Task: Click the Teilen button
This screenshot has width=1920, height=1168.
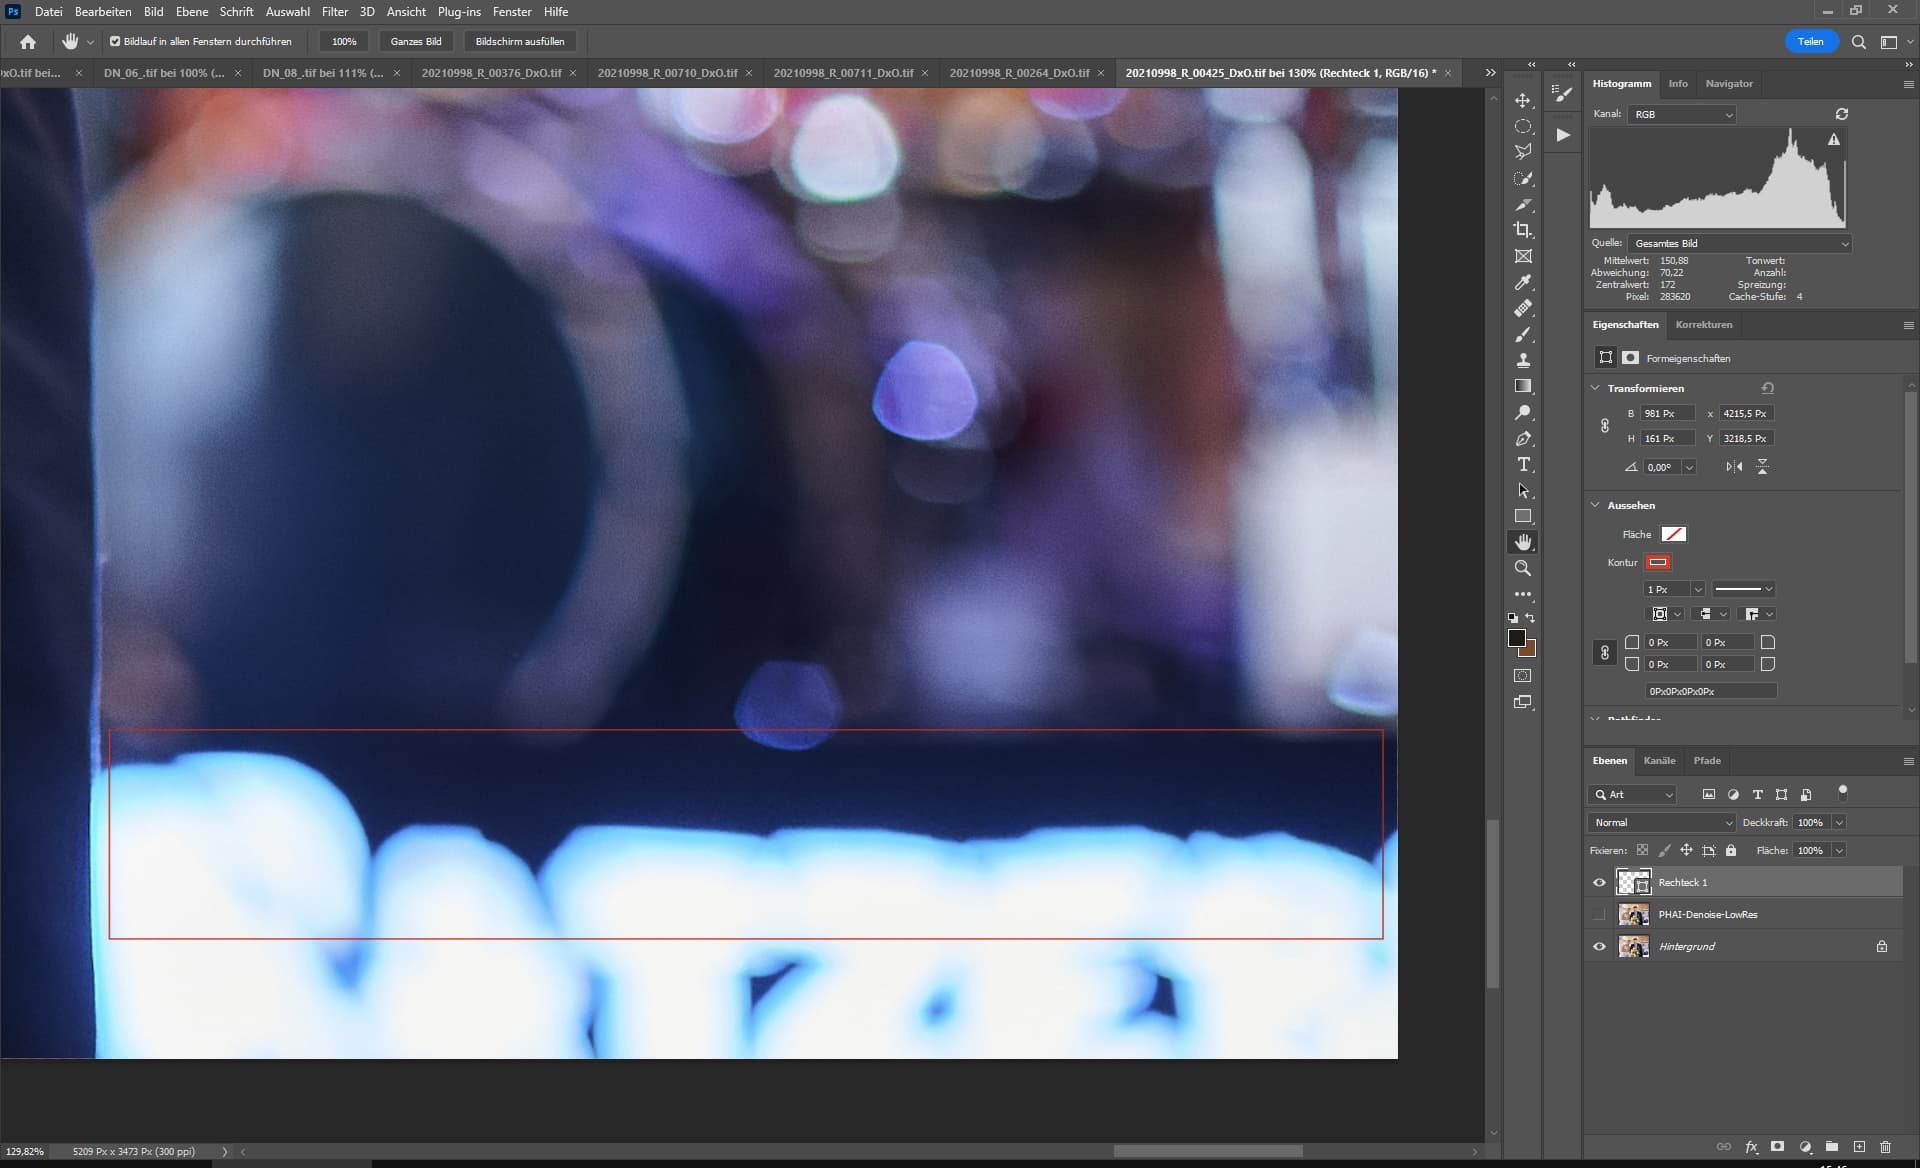Action: pyautogui.click(x=1810, y=42)
